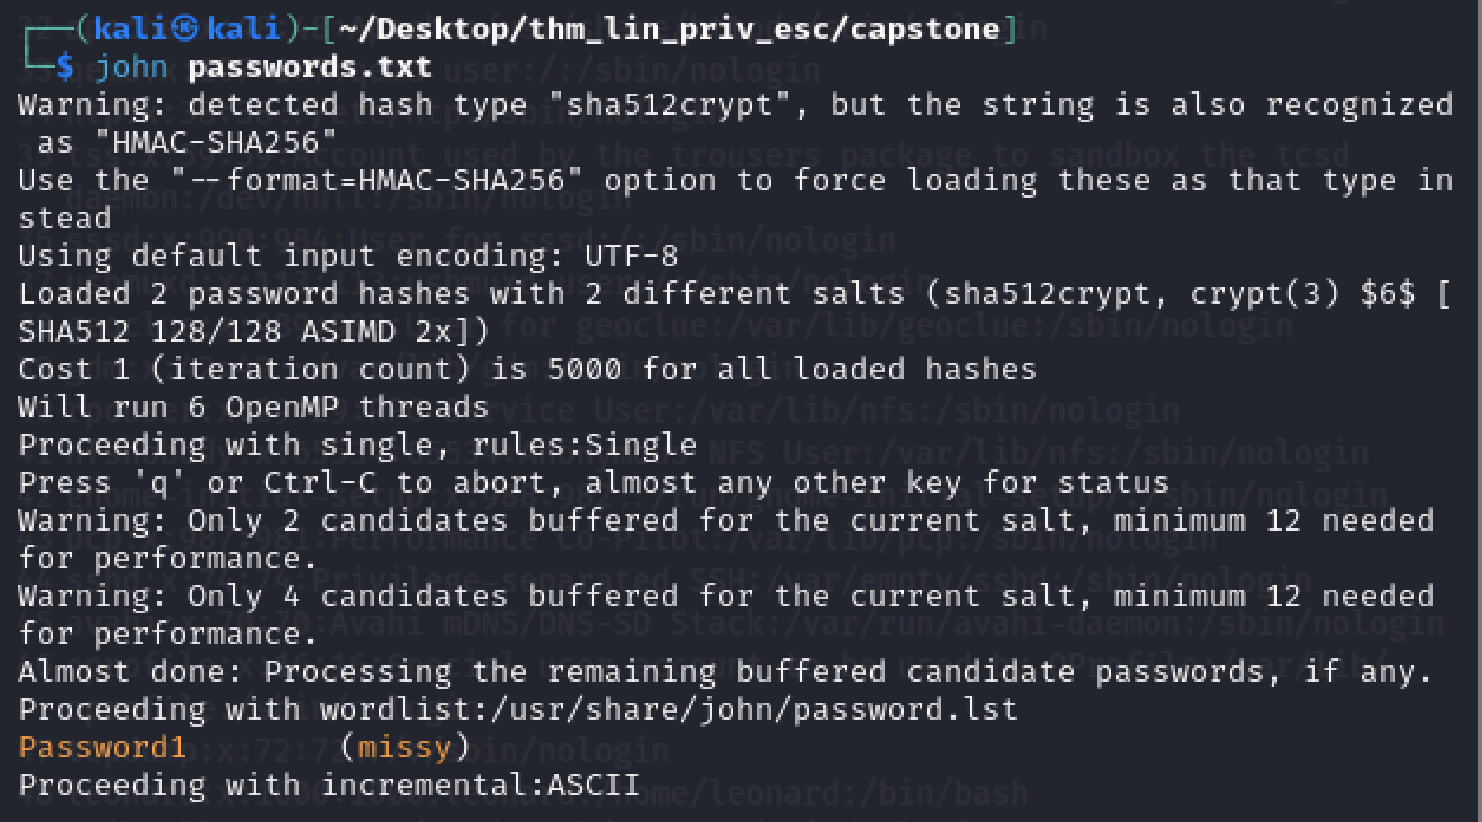The width and height of the screenshot is (1482, 822).
Task: Click the Kali symbol icon in the prompt
Action: tap(186, 28)
